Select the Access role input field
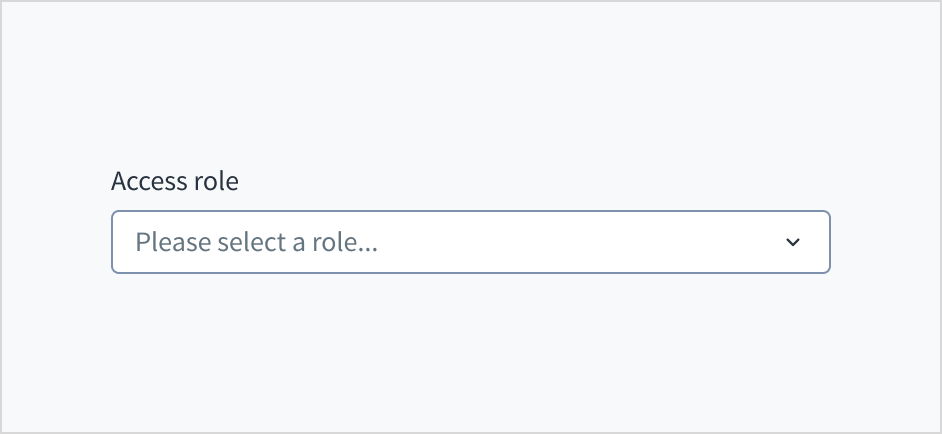 [x=470, y=242]
